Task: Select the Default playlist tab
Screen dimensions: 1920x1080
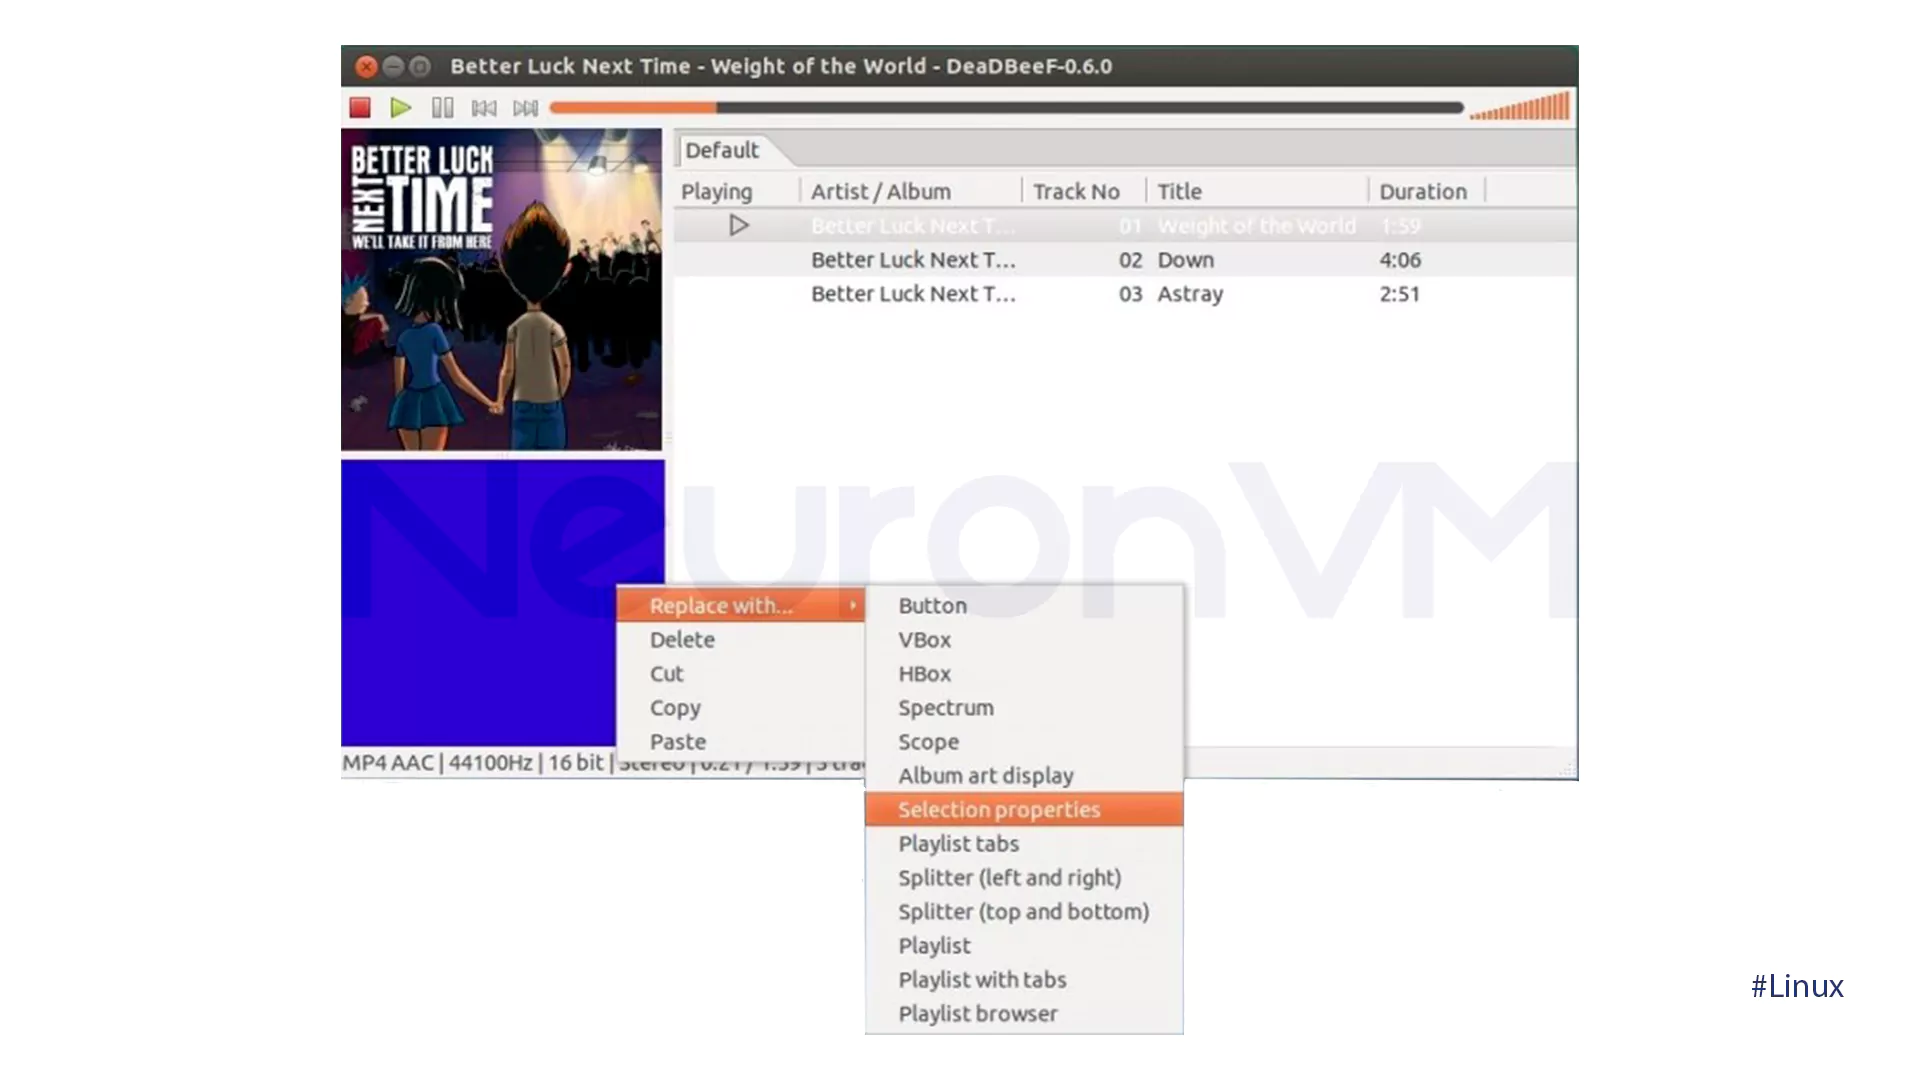Action: pos(722,150)
